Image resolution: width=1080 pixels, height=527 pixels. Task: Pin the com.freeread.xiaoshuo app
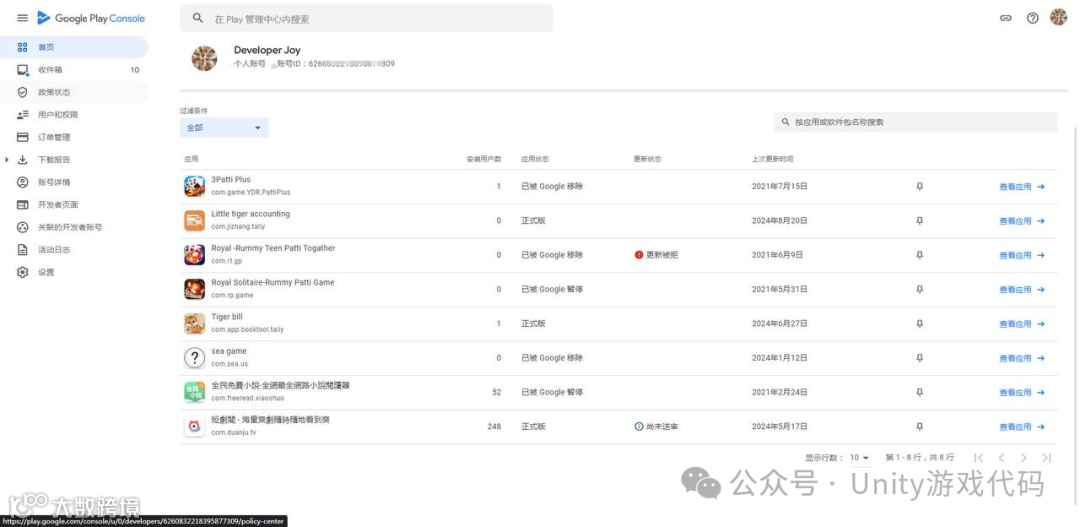click(920, 392)
